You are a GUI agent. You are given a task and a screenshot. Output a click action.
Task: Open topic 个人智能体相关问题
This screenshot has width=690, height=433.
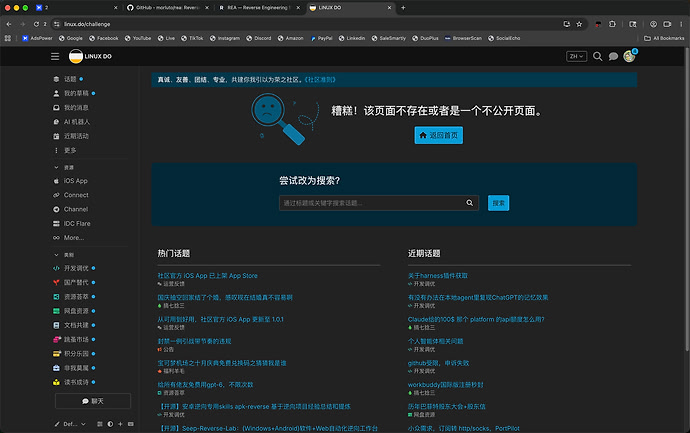point(435,341)
